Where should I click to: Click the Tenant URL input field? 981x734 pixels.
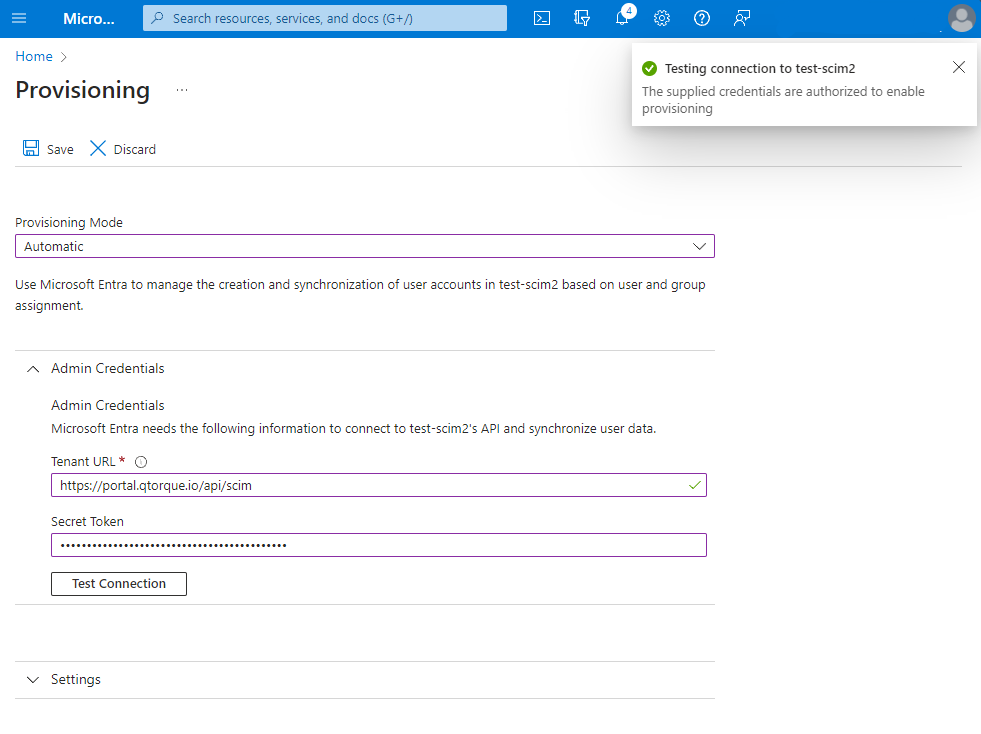pyautogui.click(x=370, y=485)
